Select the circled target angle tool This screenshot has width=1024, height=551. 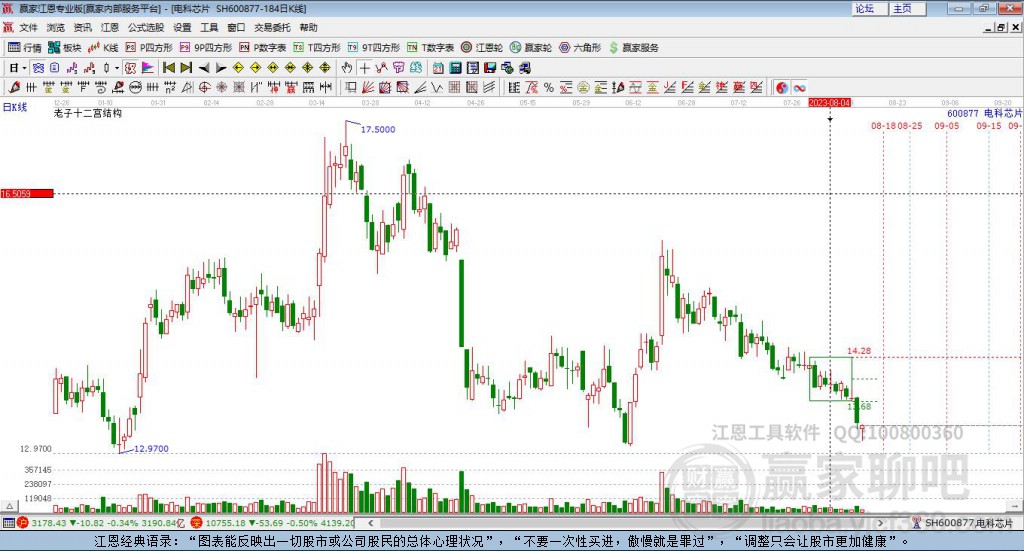[204, 87]
